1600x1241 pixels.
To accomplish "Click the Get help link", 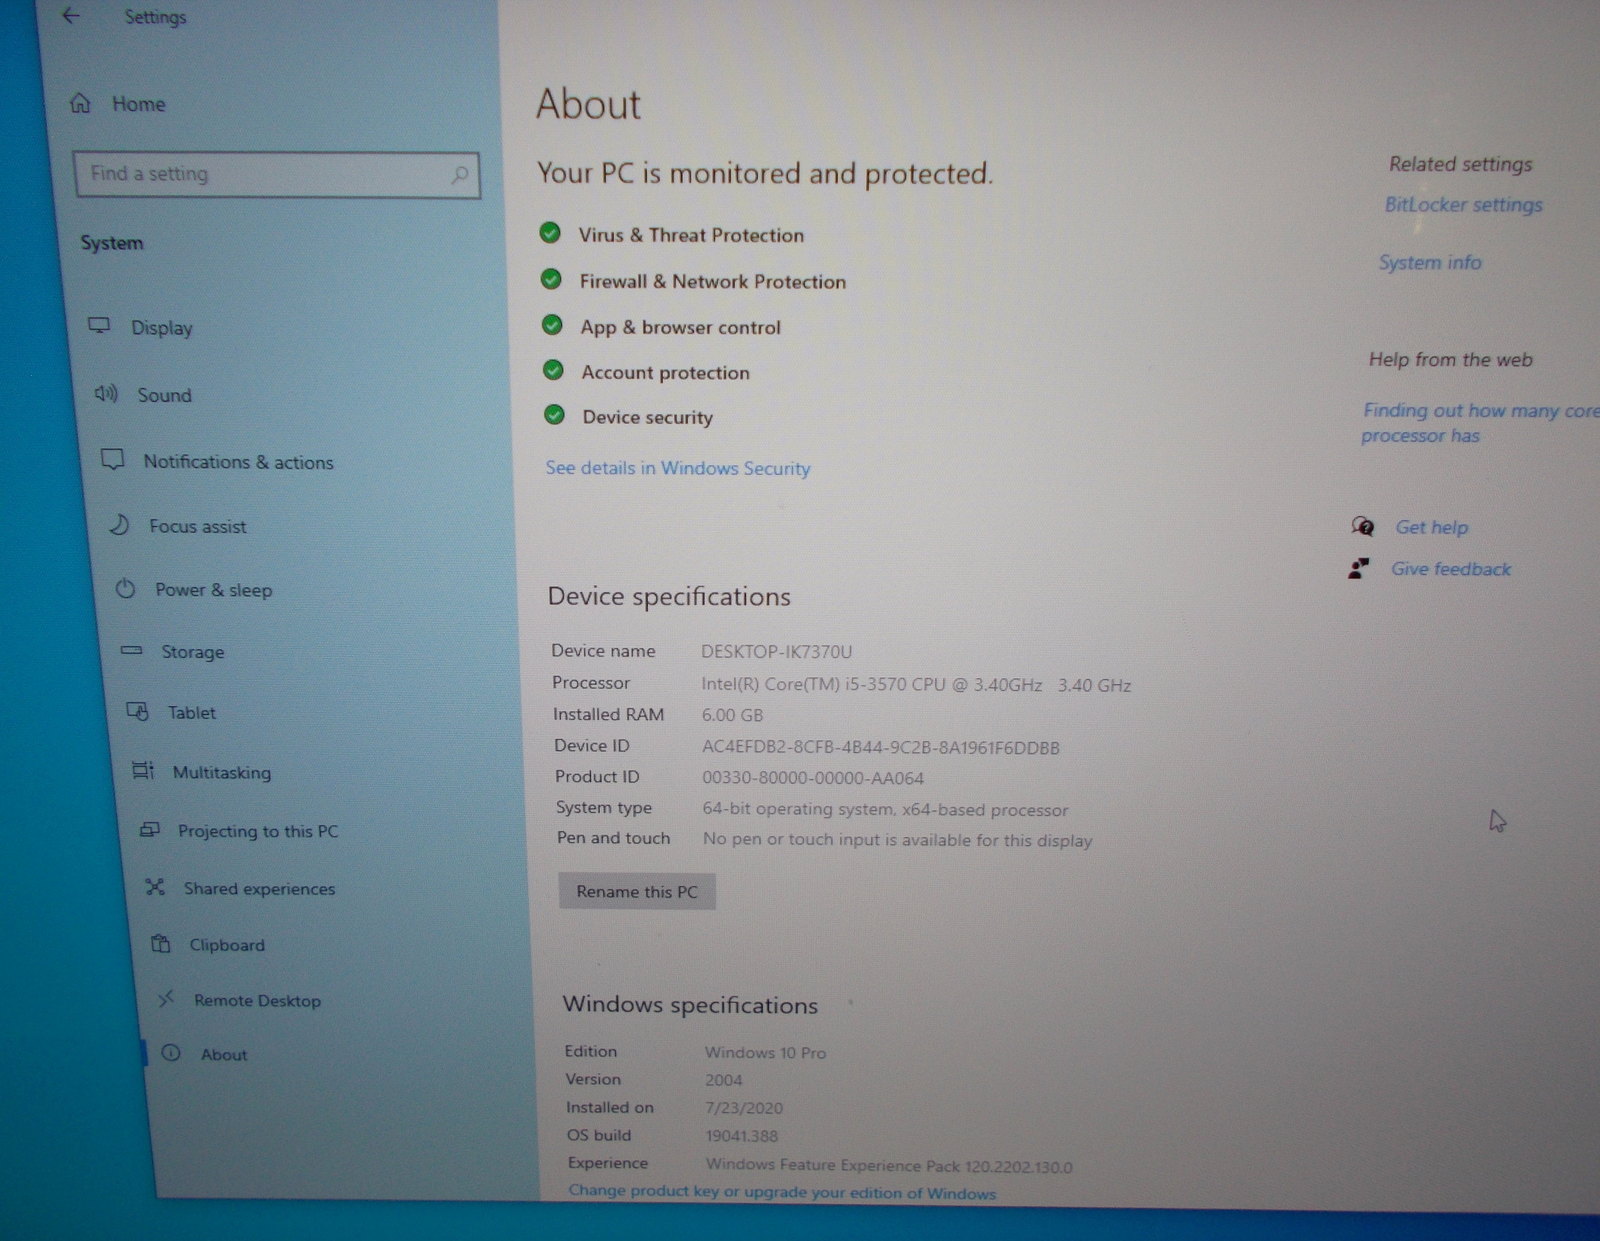I will 1431,527.
